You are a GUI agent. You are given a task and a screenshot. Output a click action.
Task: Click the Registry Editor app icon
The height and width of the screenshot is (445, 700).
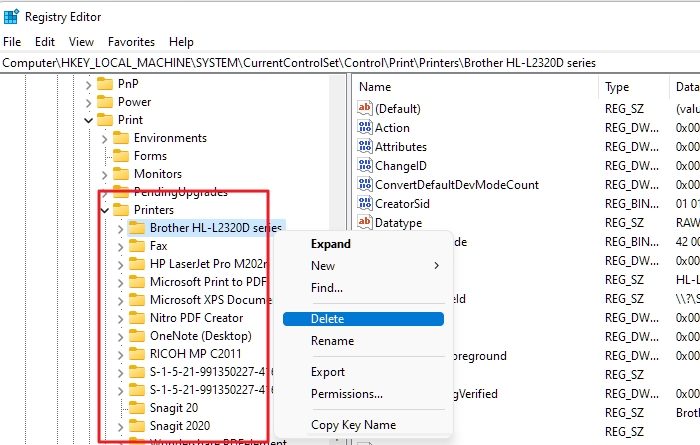tap(11, 17)
